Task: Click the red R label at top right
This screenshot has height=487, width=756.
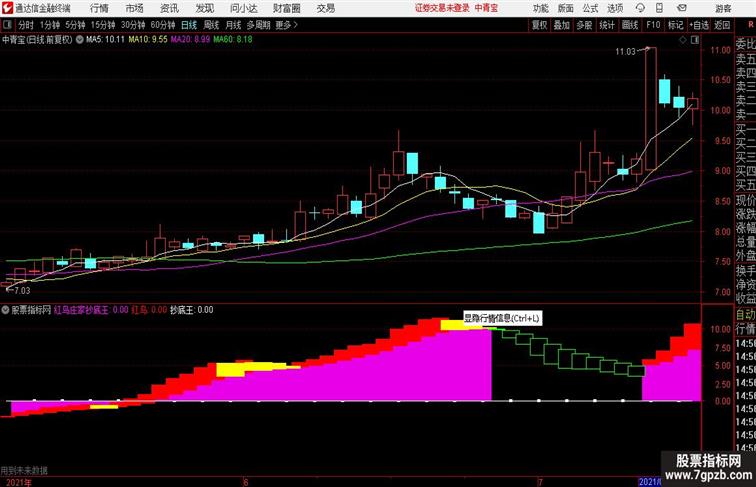Action: (751, 25)
